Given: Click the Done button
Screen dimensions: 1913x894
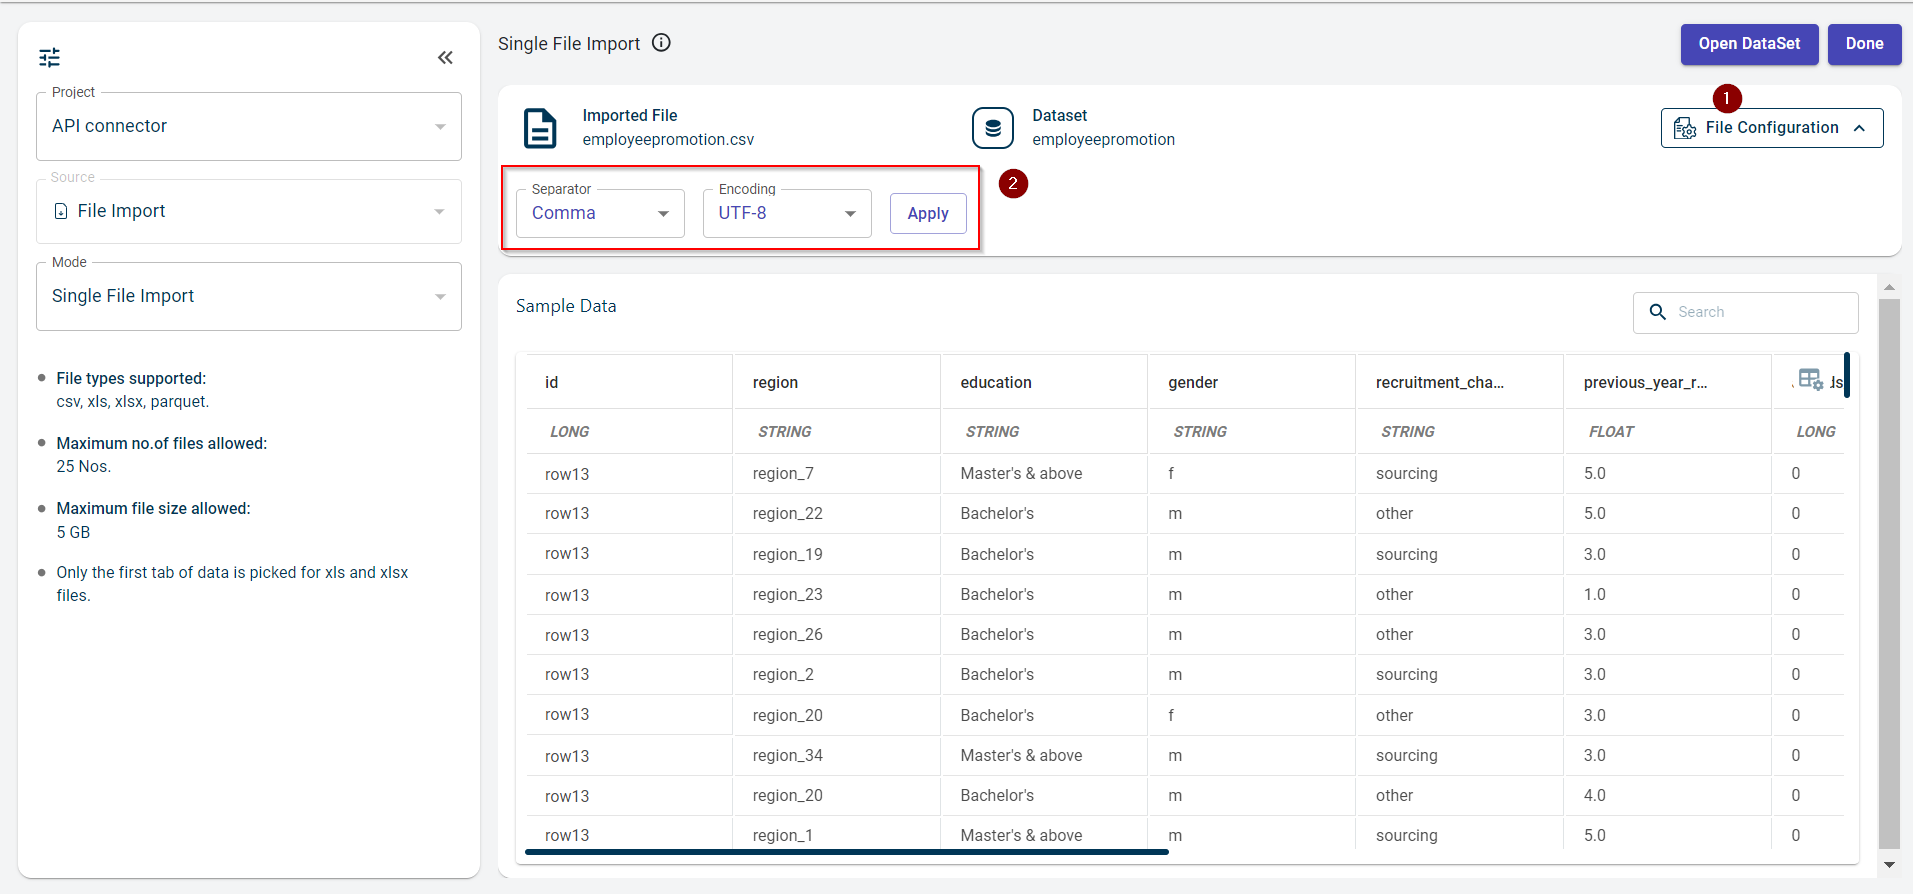Looking at the screenshot, I should [x=1864, y=44].
